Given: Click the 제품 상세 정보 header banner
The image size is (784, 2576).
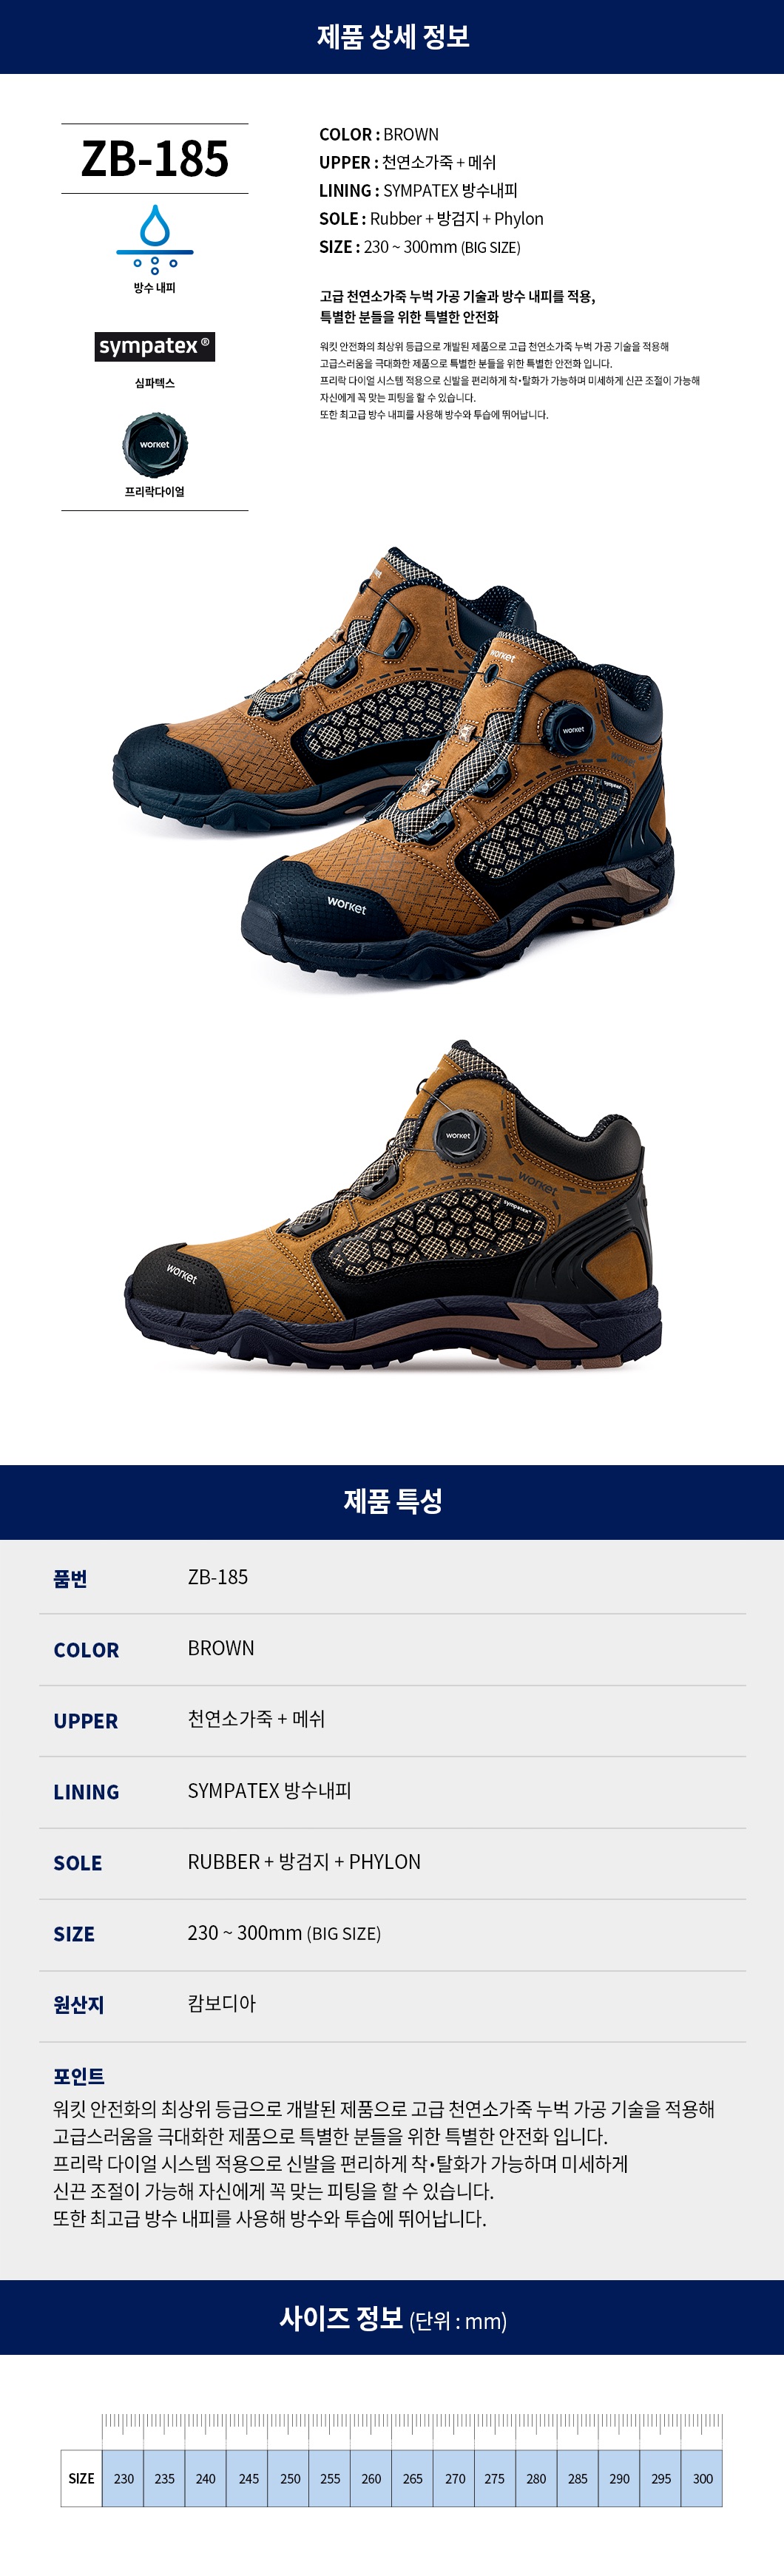Looking at the screenshot, I should tap(392, 37).
